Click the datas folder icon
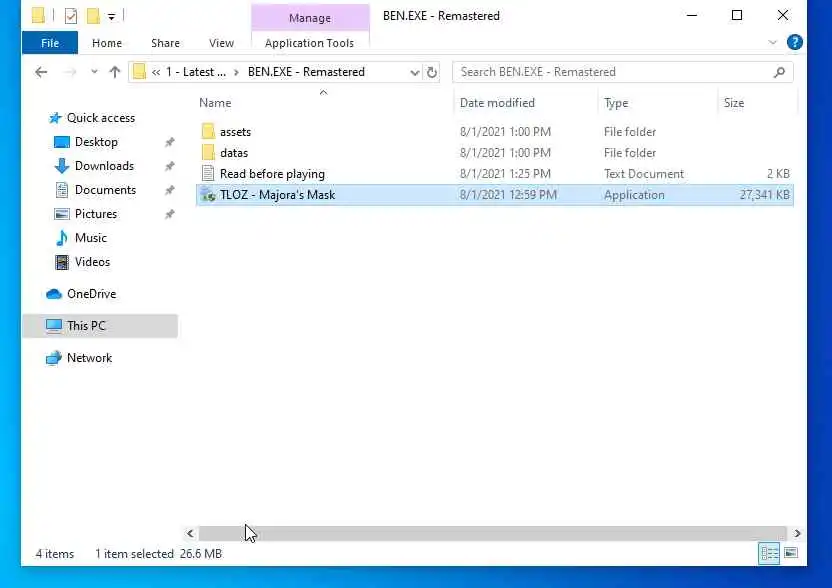The height and width of the screenshot is (588, 832). click(x=208, y=152)
